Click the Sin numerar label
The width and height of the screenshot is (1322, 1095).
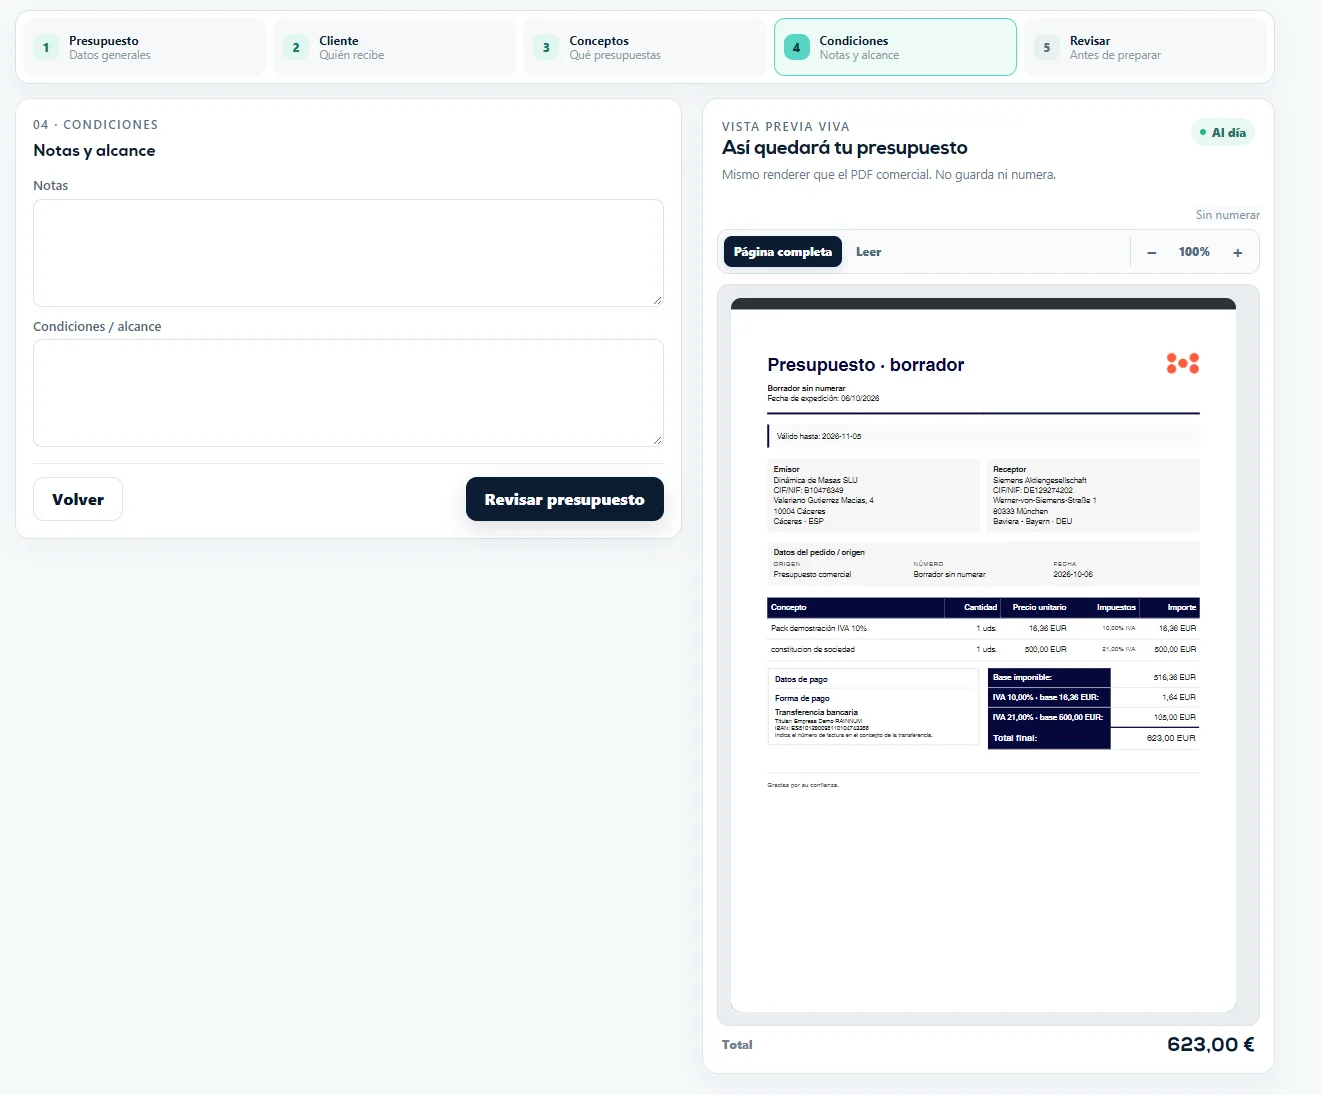click(1228, 215)
